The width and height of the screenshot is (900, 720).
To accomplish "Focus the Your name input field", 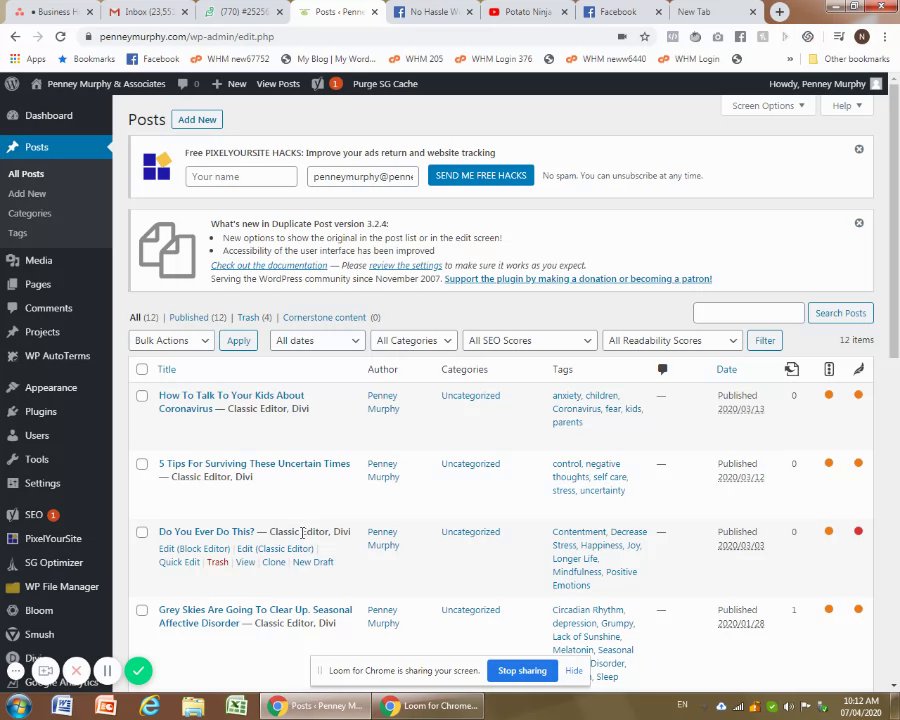I will click(x=241, y=176).
